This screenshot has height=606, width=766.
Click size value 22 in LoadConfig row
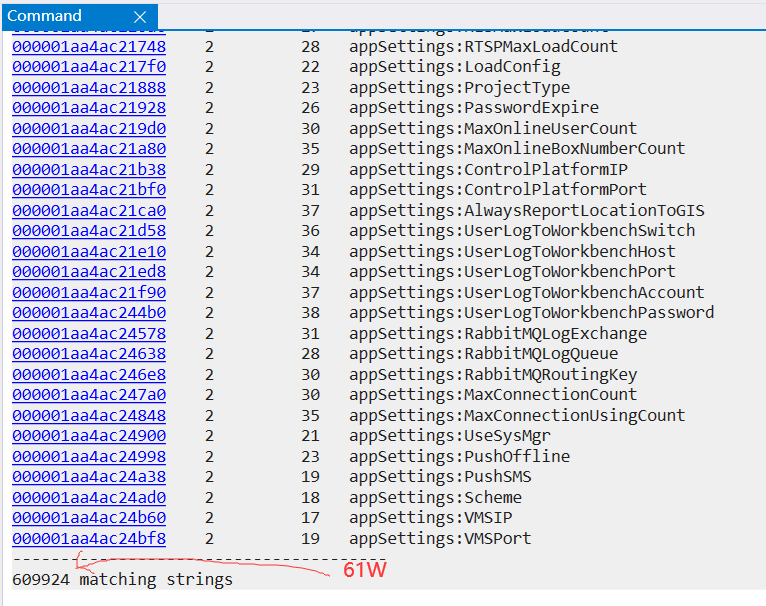coord(311,66)
